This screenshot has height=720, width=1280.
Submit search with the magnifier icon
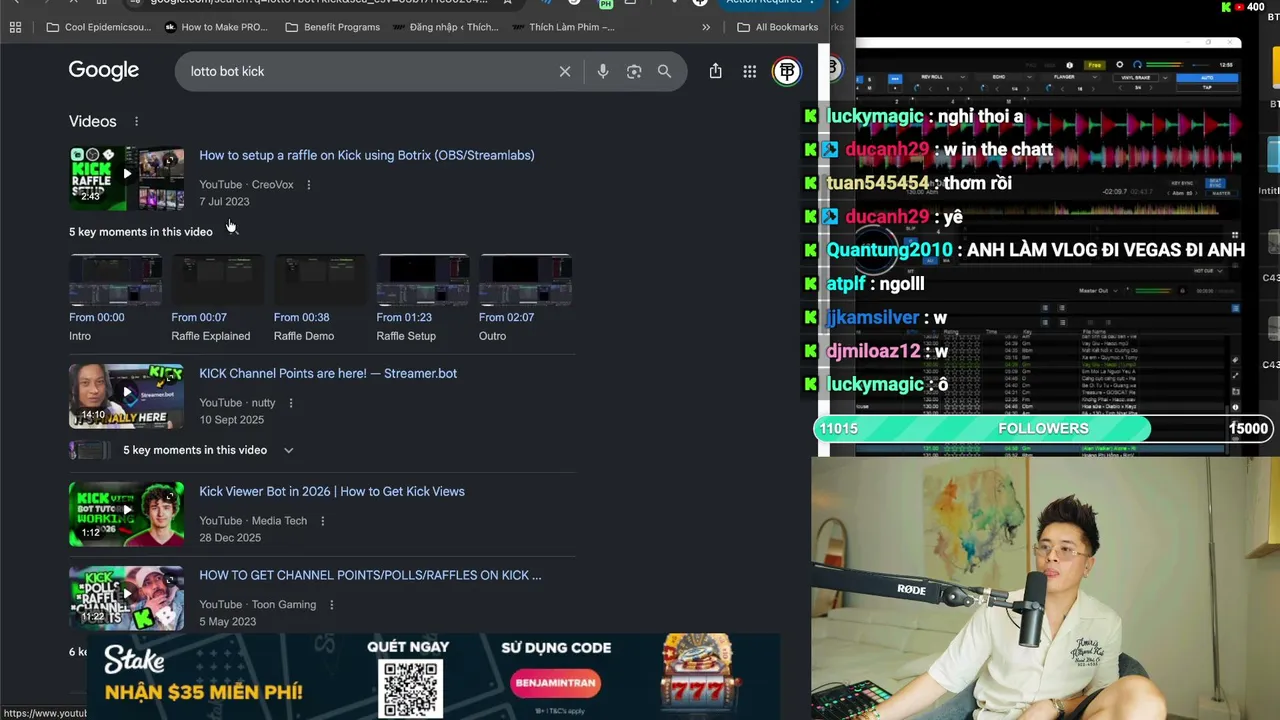(664, 71)
